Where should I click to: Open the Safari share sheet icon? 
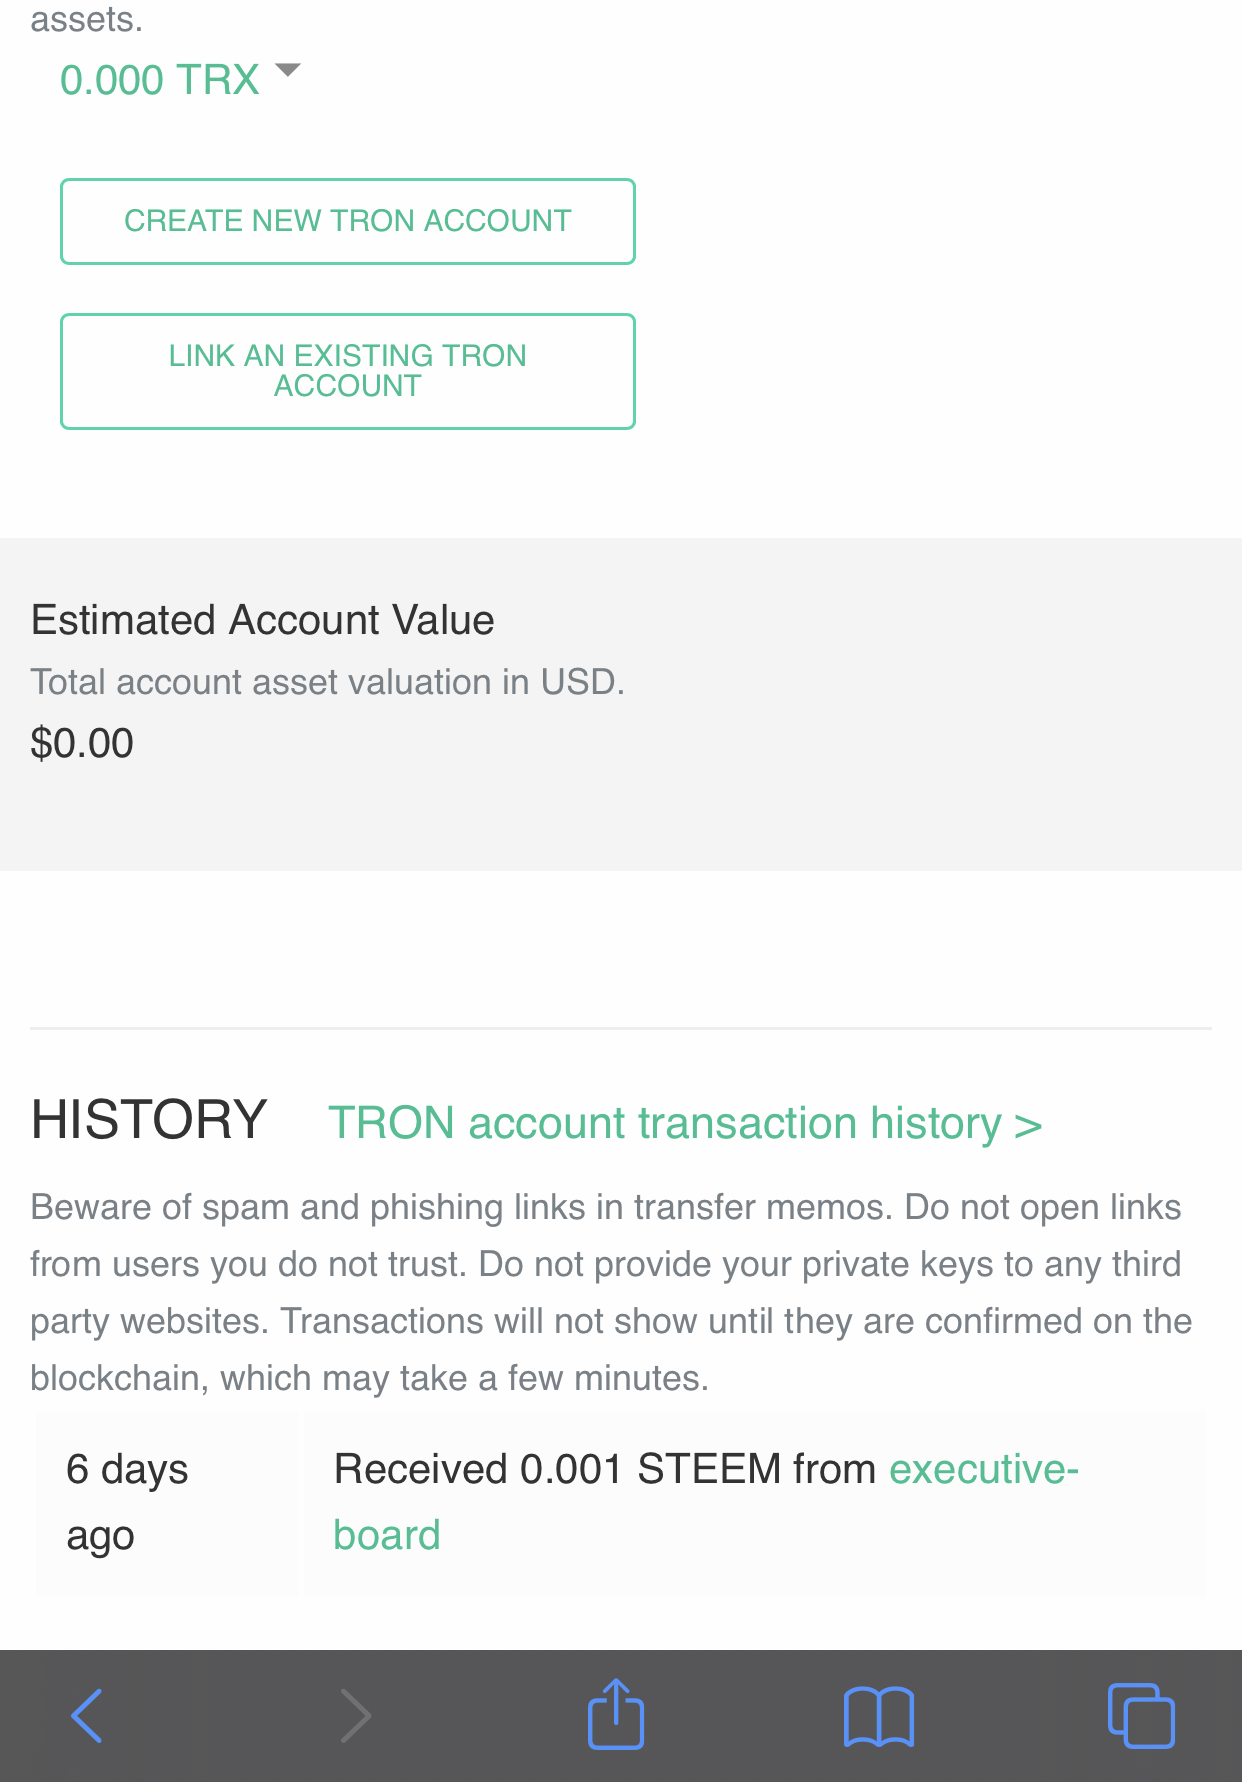(x=616, y=1714)
